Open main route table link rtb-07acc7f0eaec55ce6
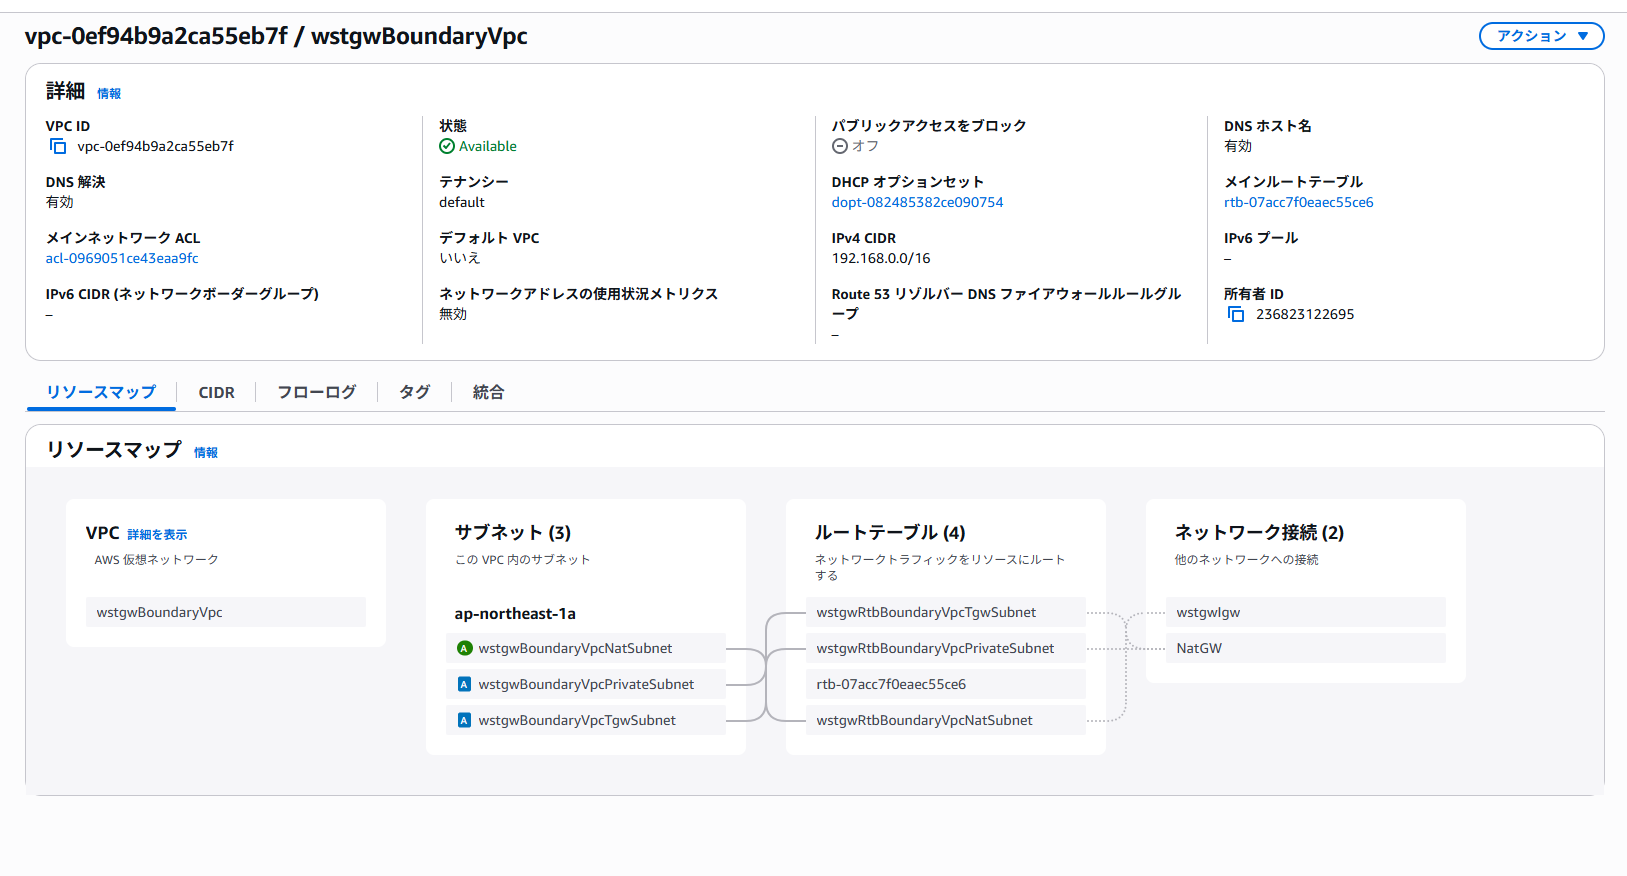Viewport: 1627px width, 876px height. tap(1298, 202)
